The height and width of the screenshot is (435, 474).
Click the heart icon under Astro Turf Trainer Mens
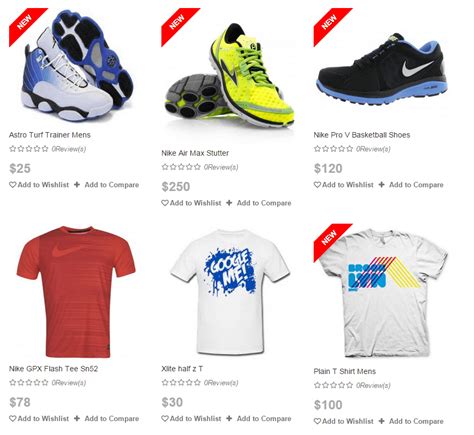point(13,185)
